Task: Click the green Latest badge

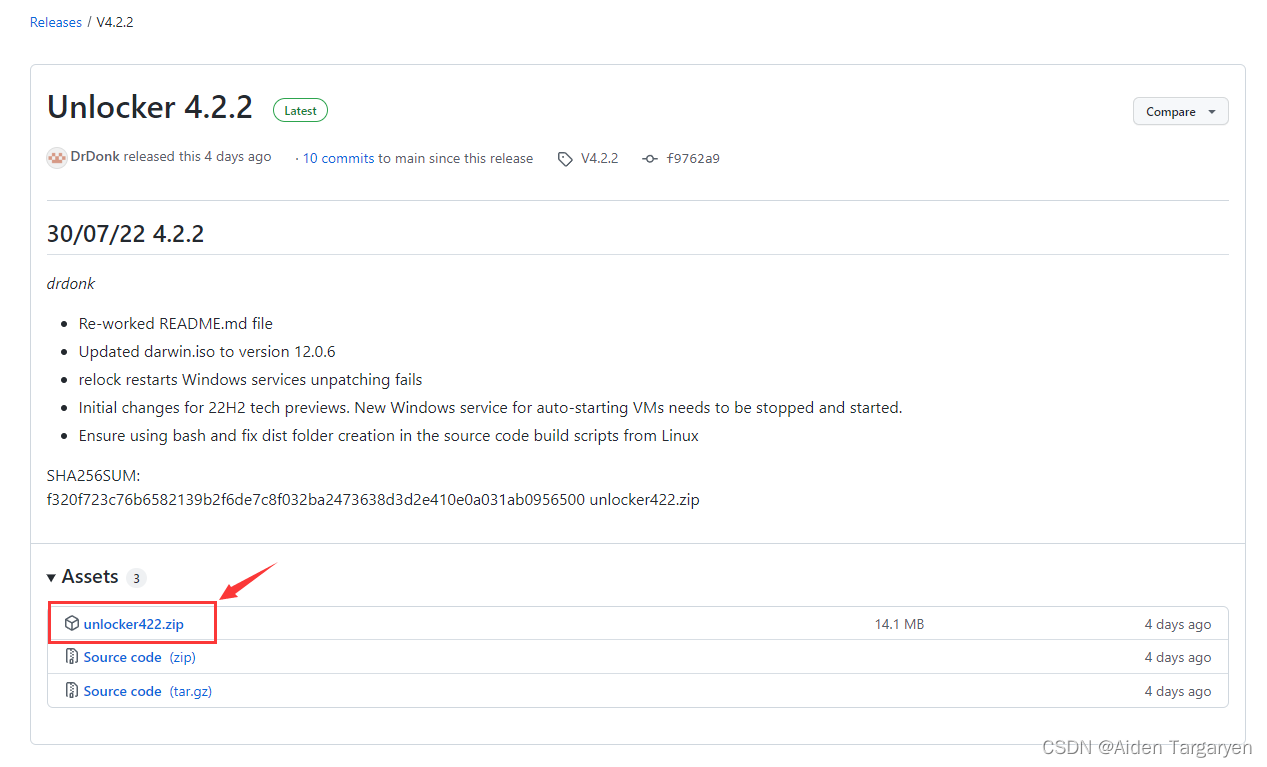Action: point(300,111)
